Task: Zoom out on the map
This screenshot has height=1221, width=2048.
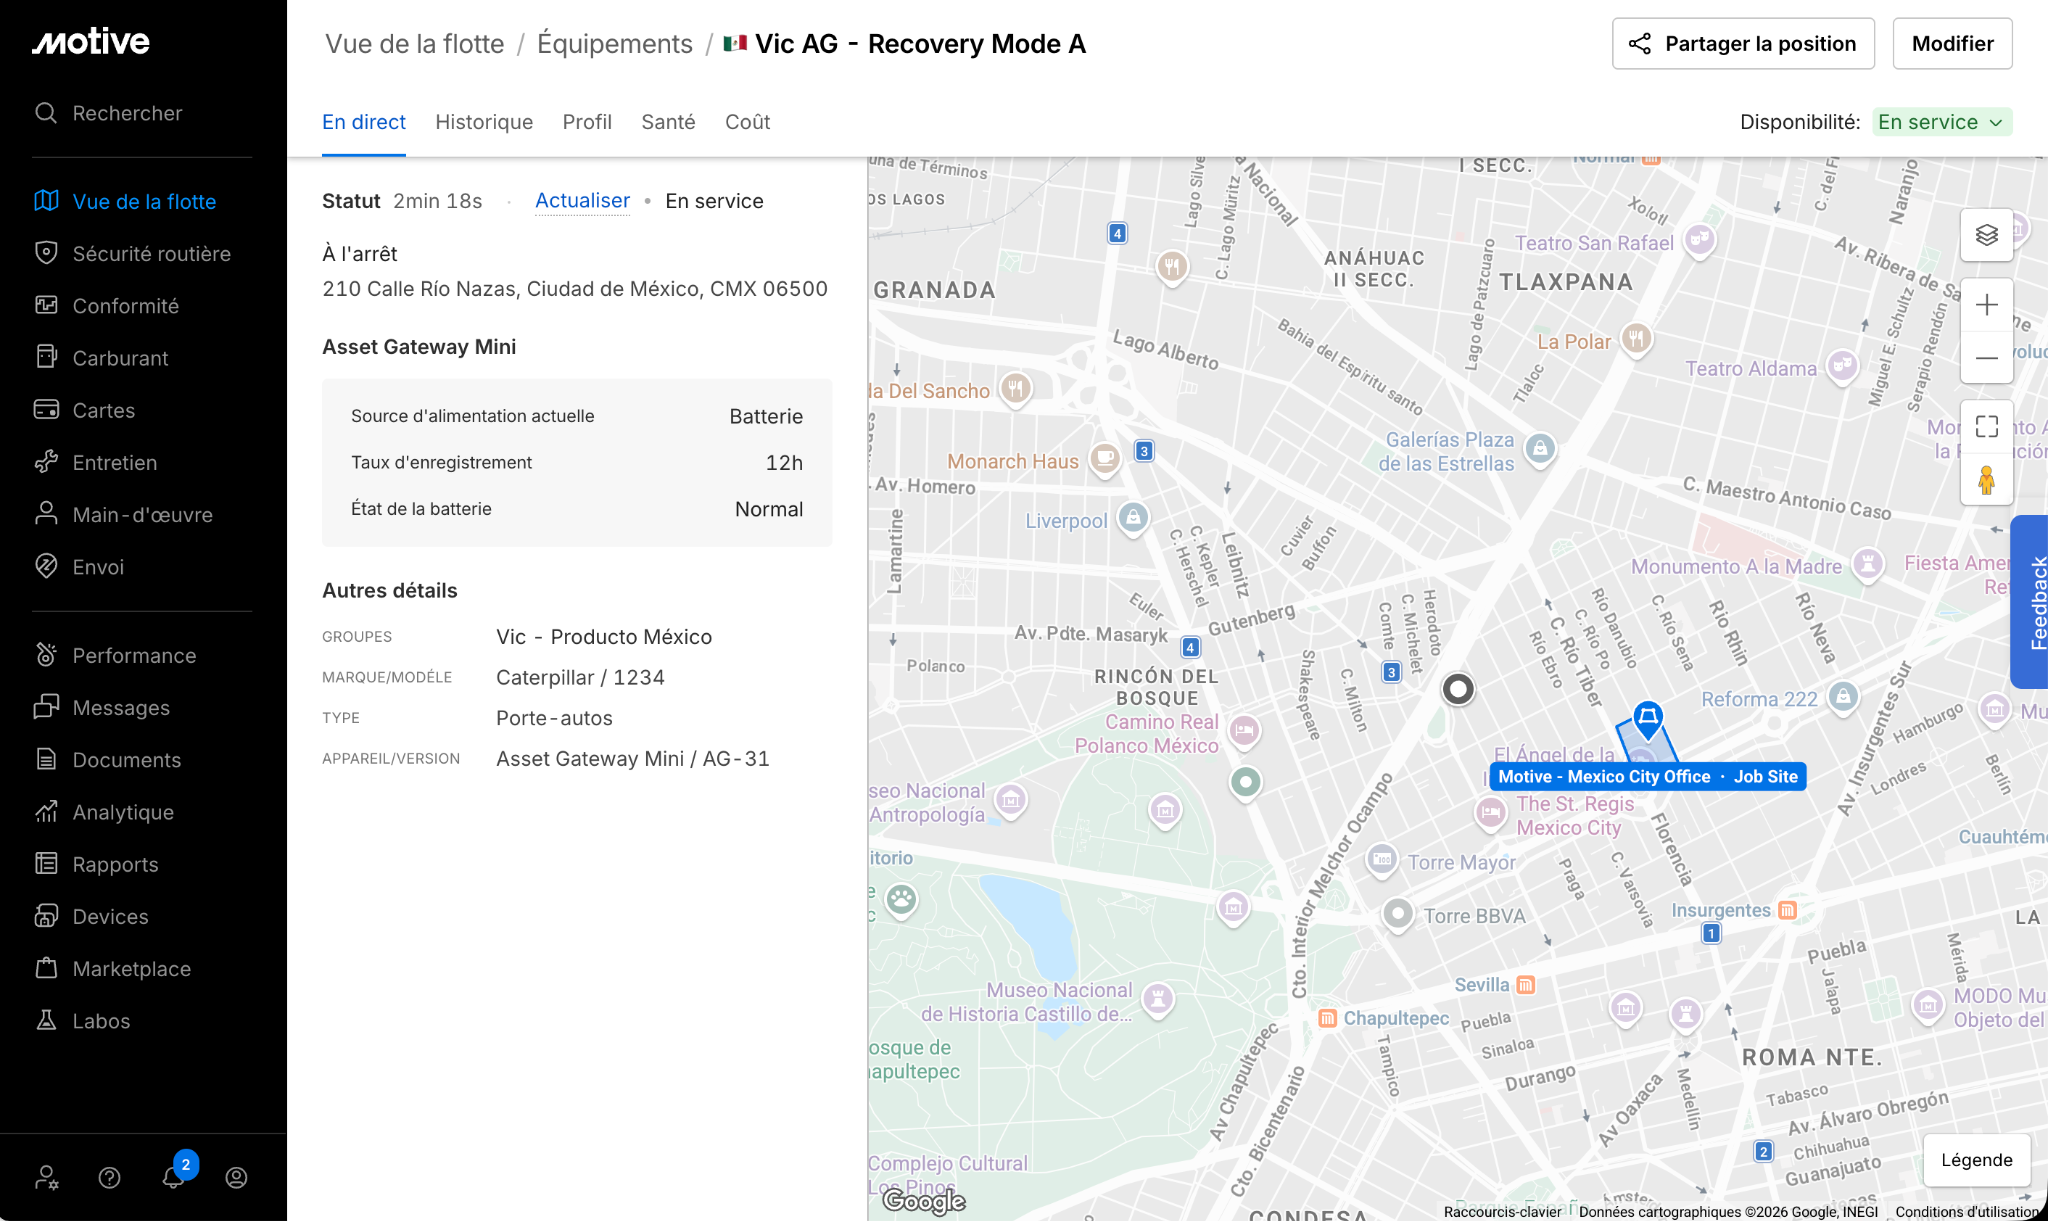Action: pos(1986,358)
